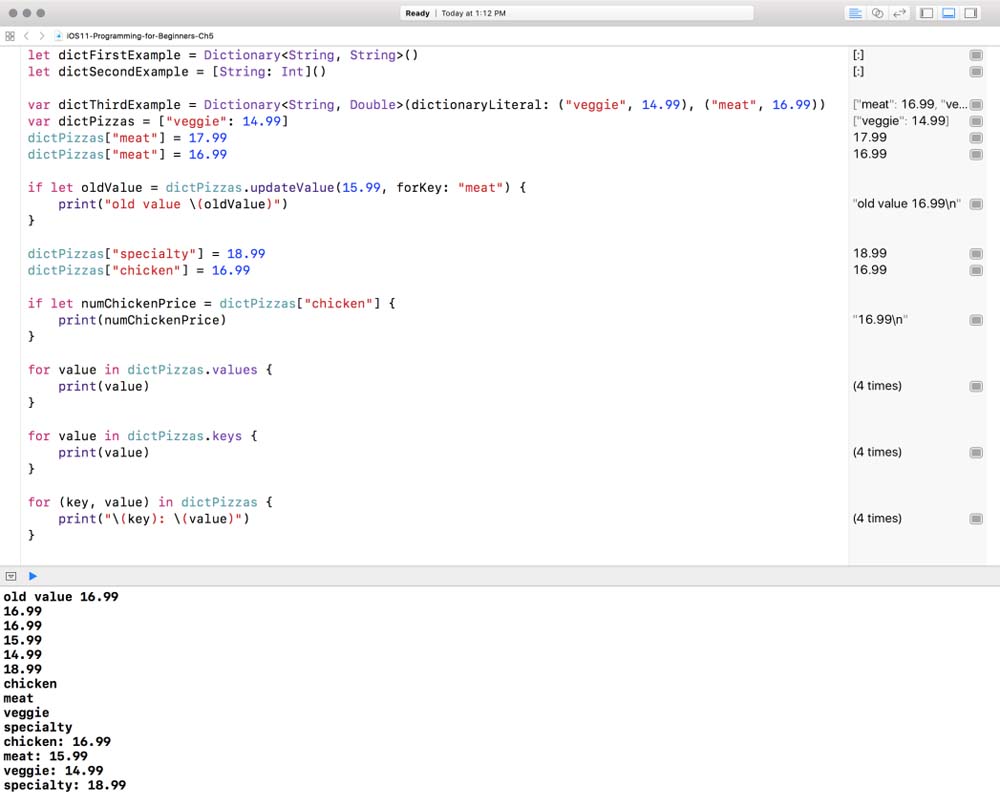Switch to the Standard editor view

(x=855, y=13)
